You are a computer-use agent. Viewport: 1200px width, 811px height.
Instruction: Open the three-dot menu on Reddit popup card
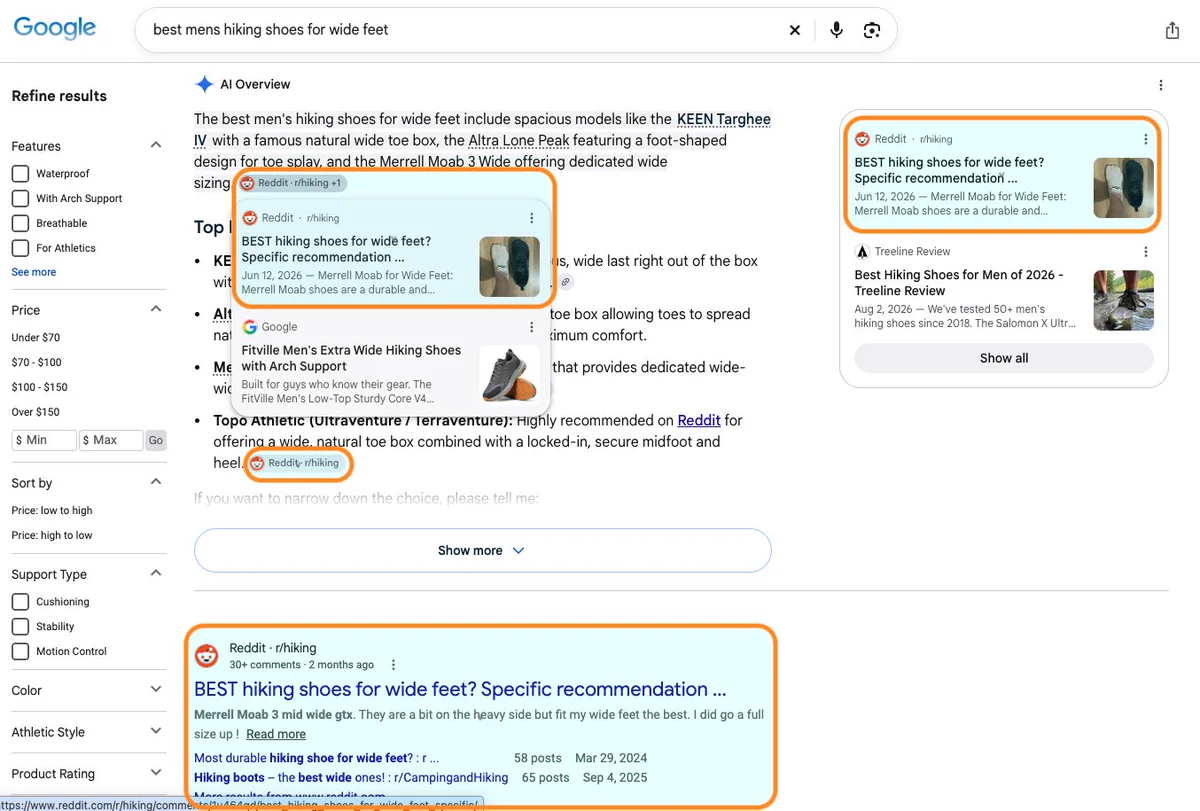pyautogui.click(x=531, y=218)
